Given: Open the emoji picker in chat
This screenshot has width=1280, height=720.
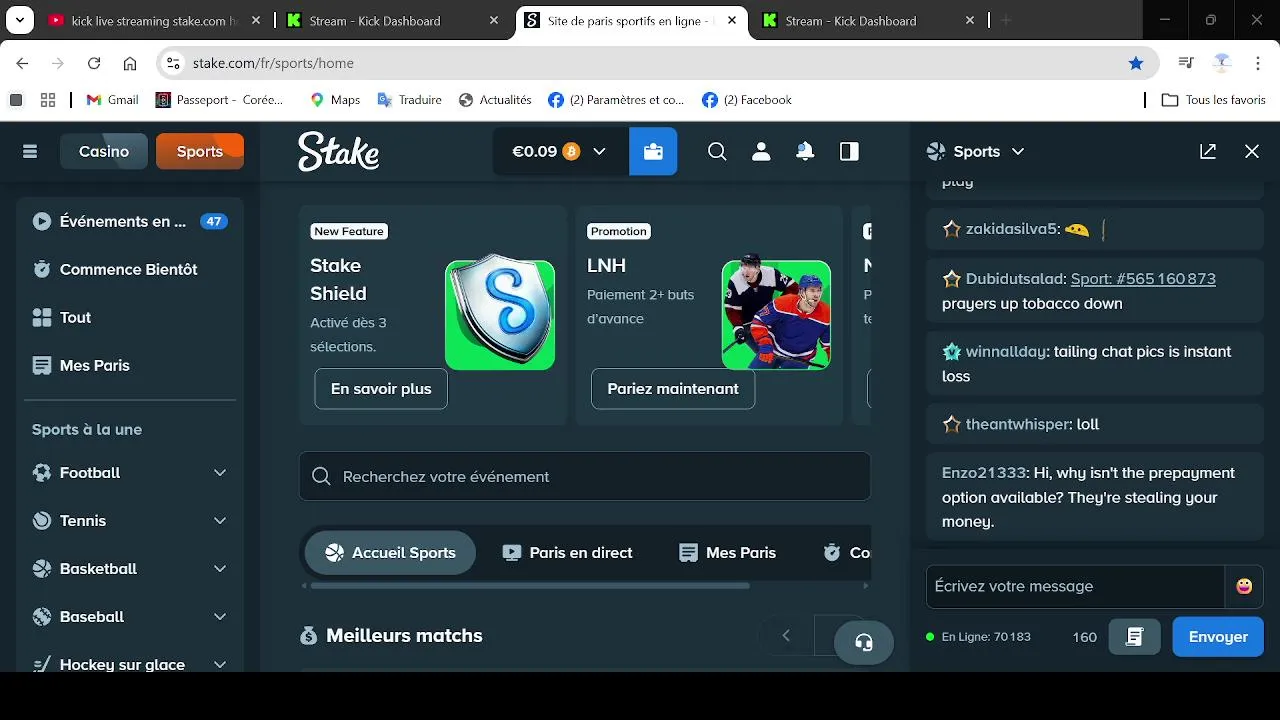Looking at the screenshot, I should coord(1244,586).
